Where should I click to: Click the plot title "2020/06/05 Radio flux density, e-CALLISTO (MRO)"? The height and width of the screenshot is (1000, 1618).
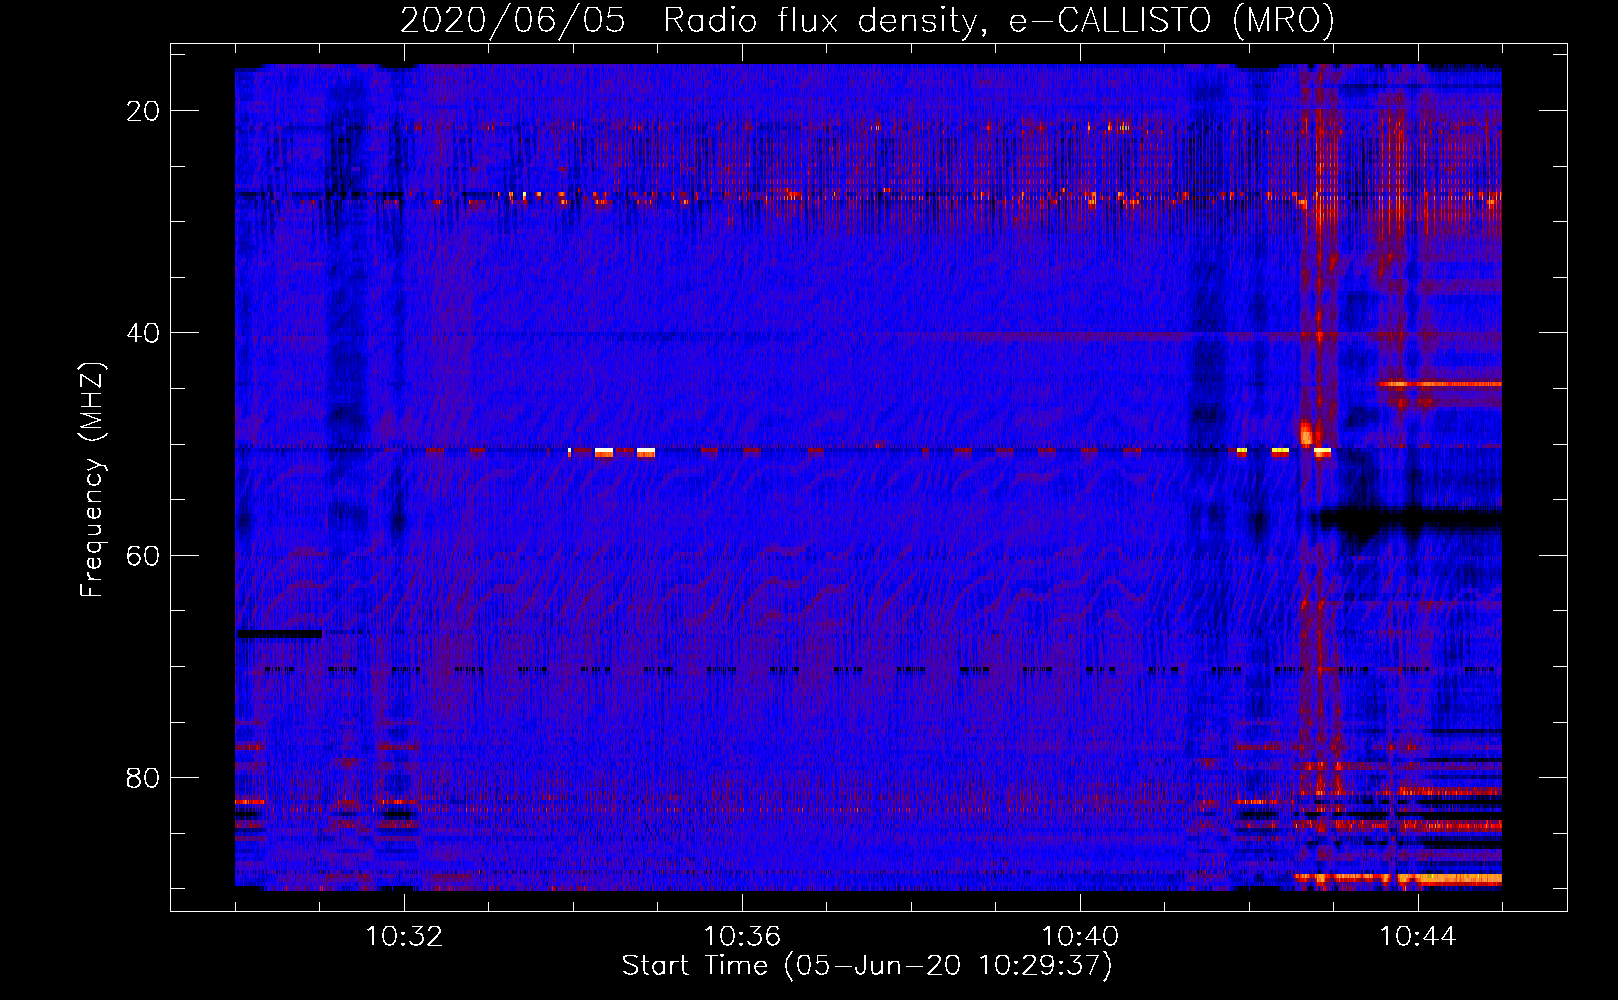[867, 20]
